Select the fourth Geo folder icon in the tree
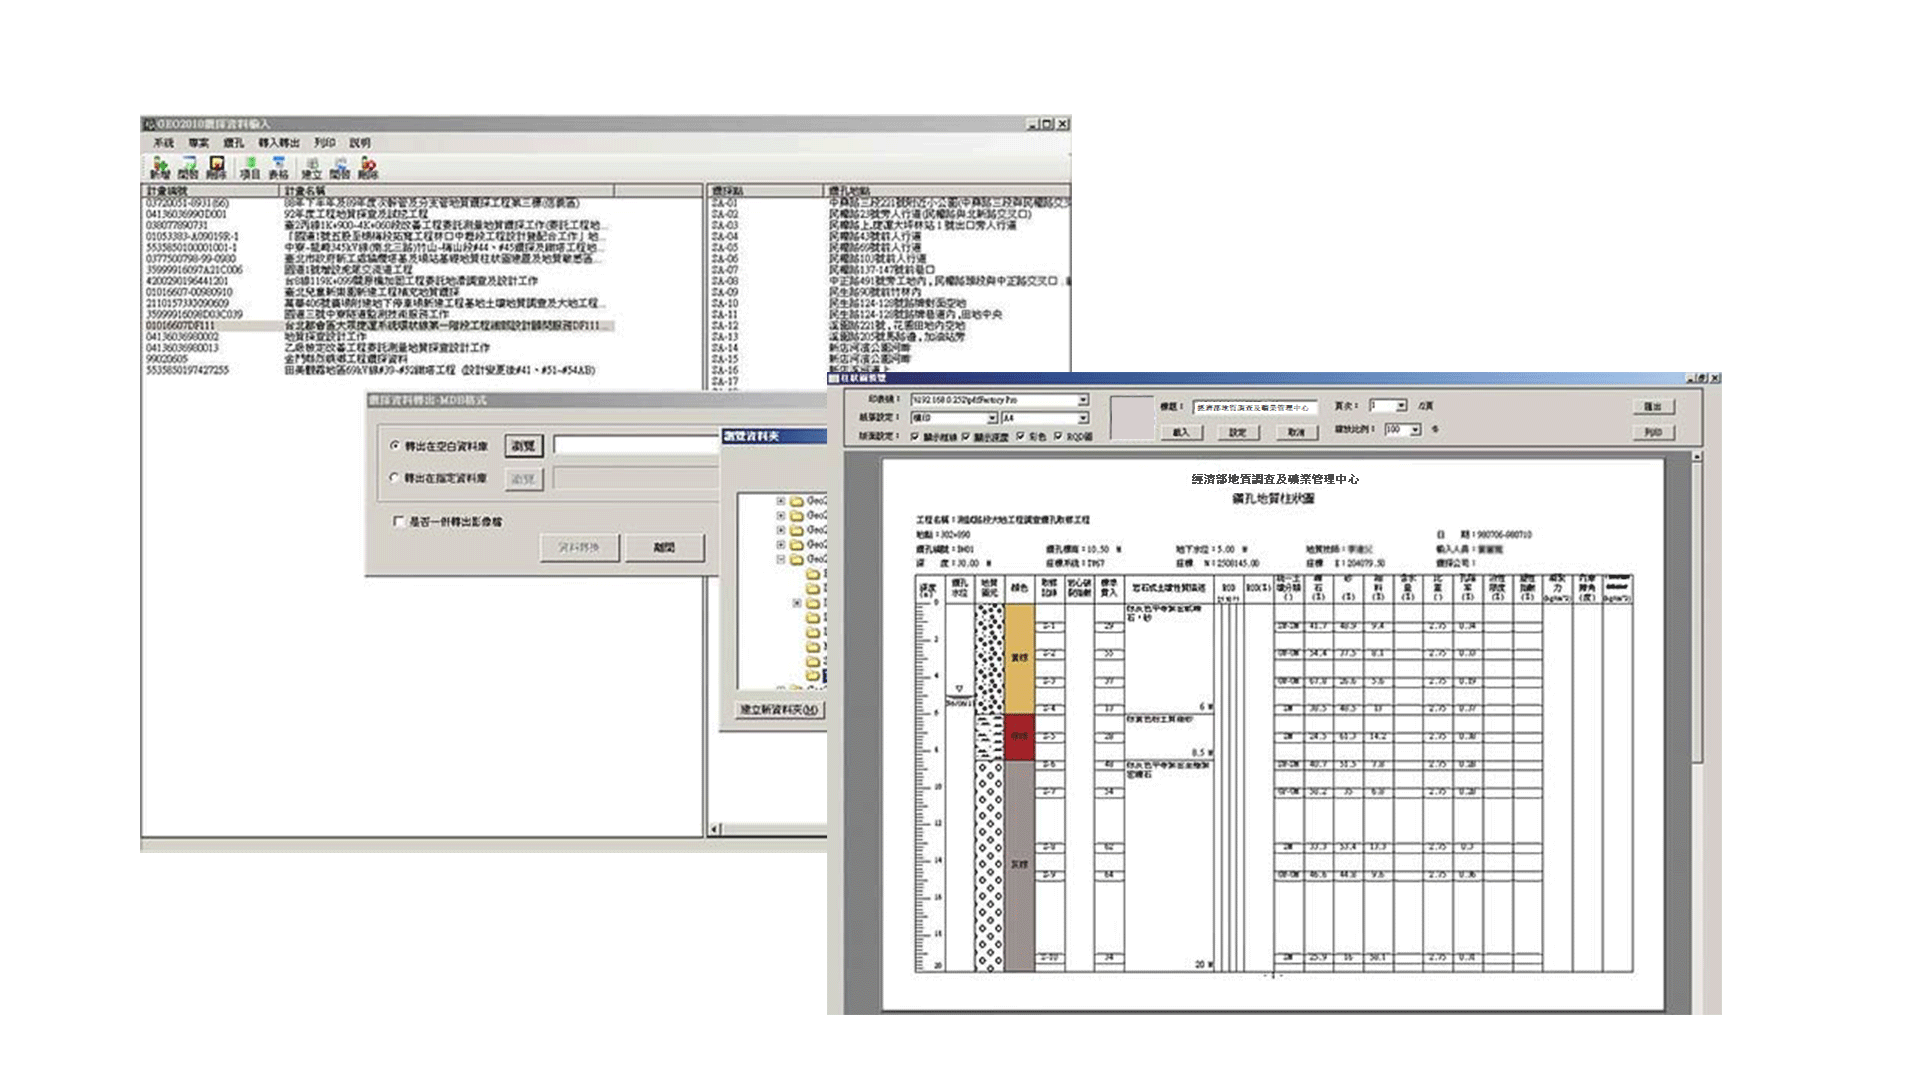 point(797,545)
